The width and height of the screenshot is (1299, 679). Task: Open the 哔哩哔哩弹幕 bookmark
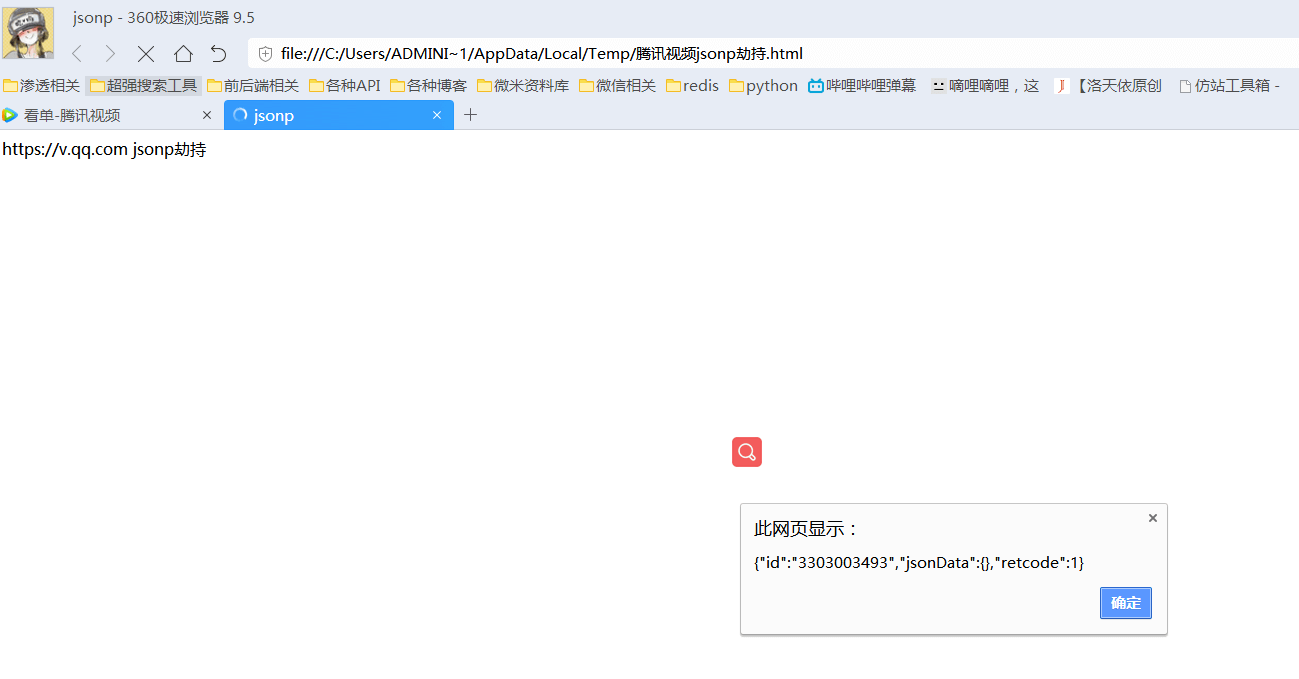click(862, 86)
